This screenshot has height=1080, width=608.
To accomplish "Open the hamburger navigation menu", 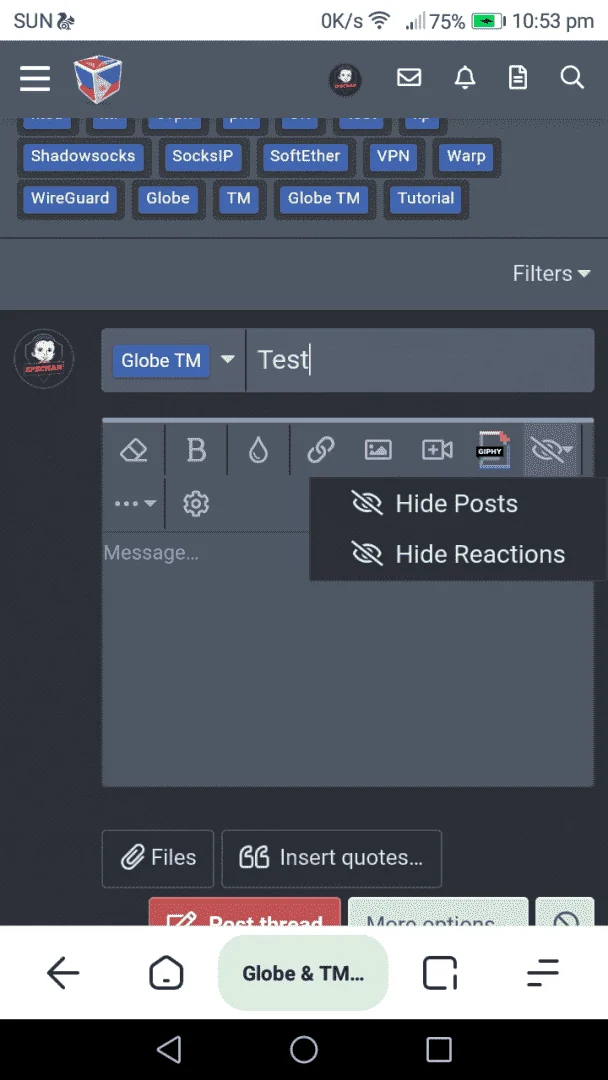I will click(x=34, y=79).
